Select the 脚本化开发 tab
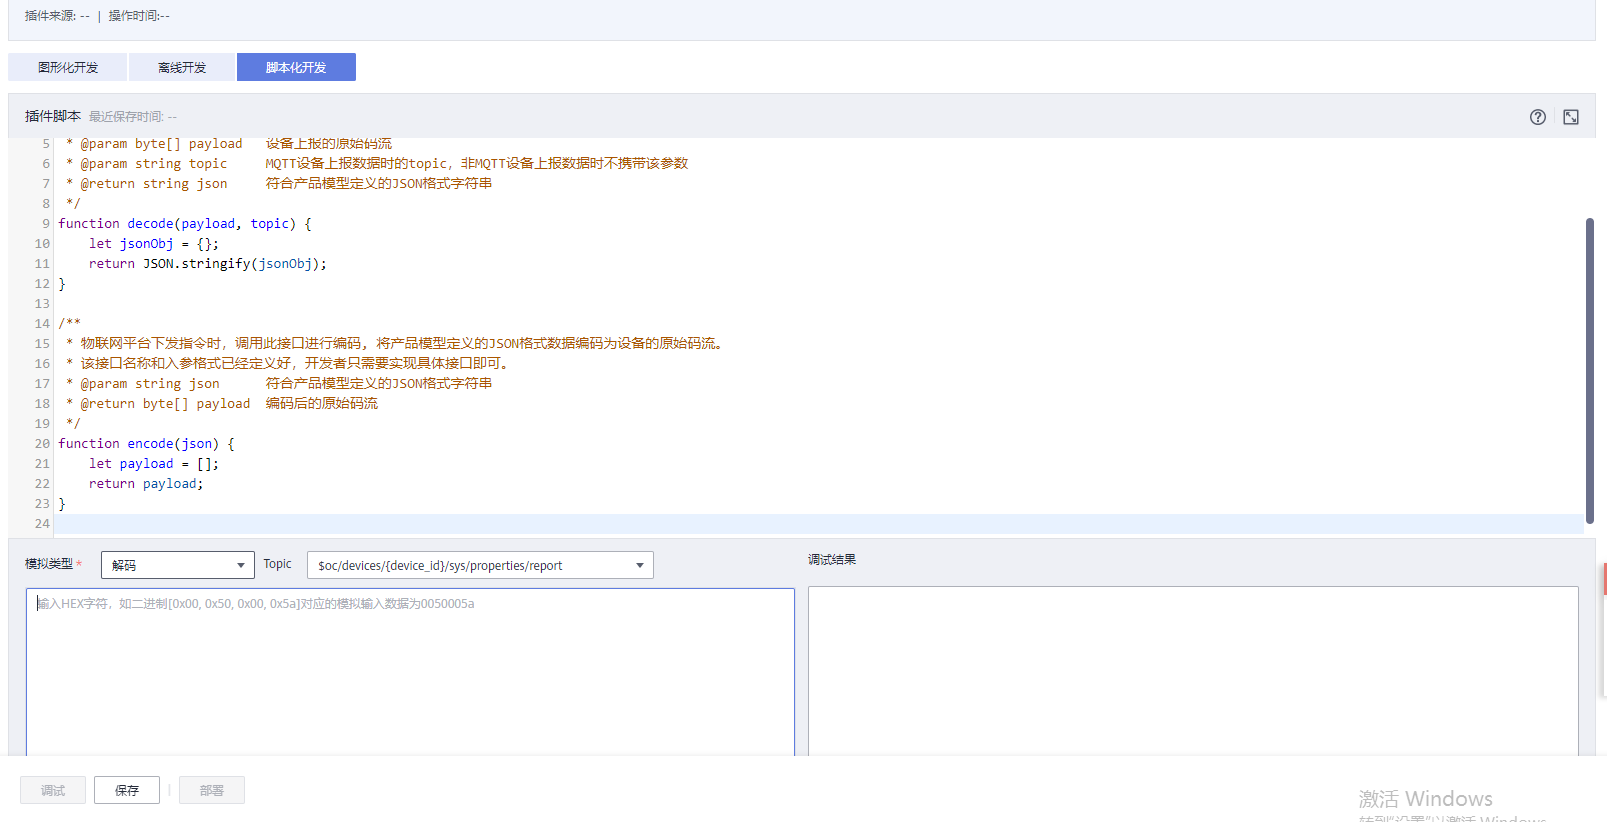 pos(296,67)
